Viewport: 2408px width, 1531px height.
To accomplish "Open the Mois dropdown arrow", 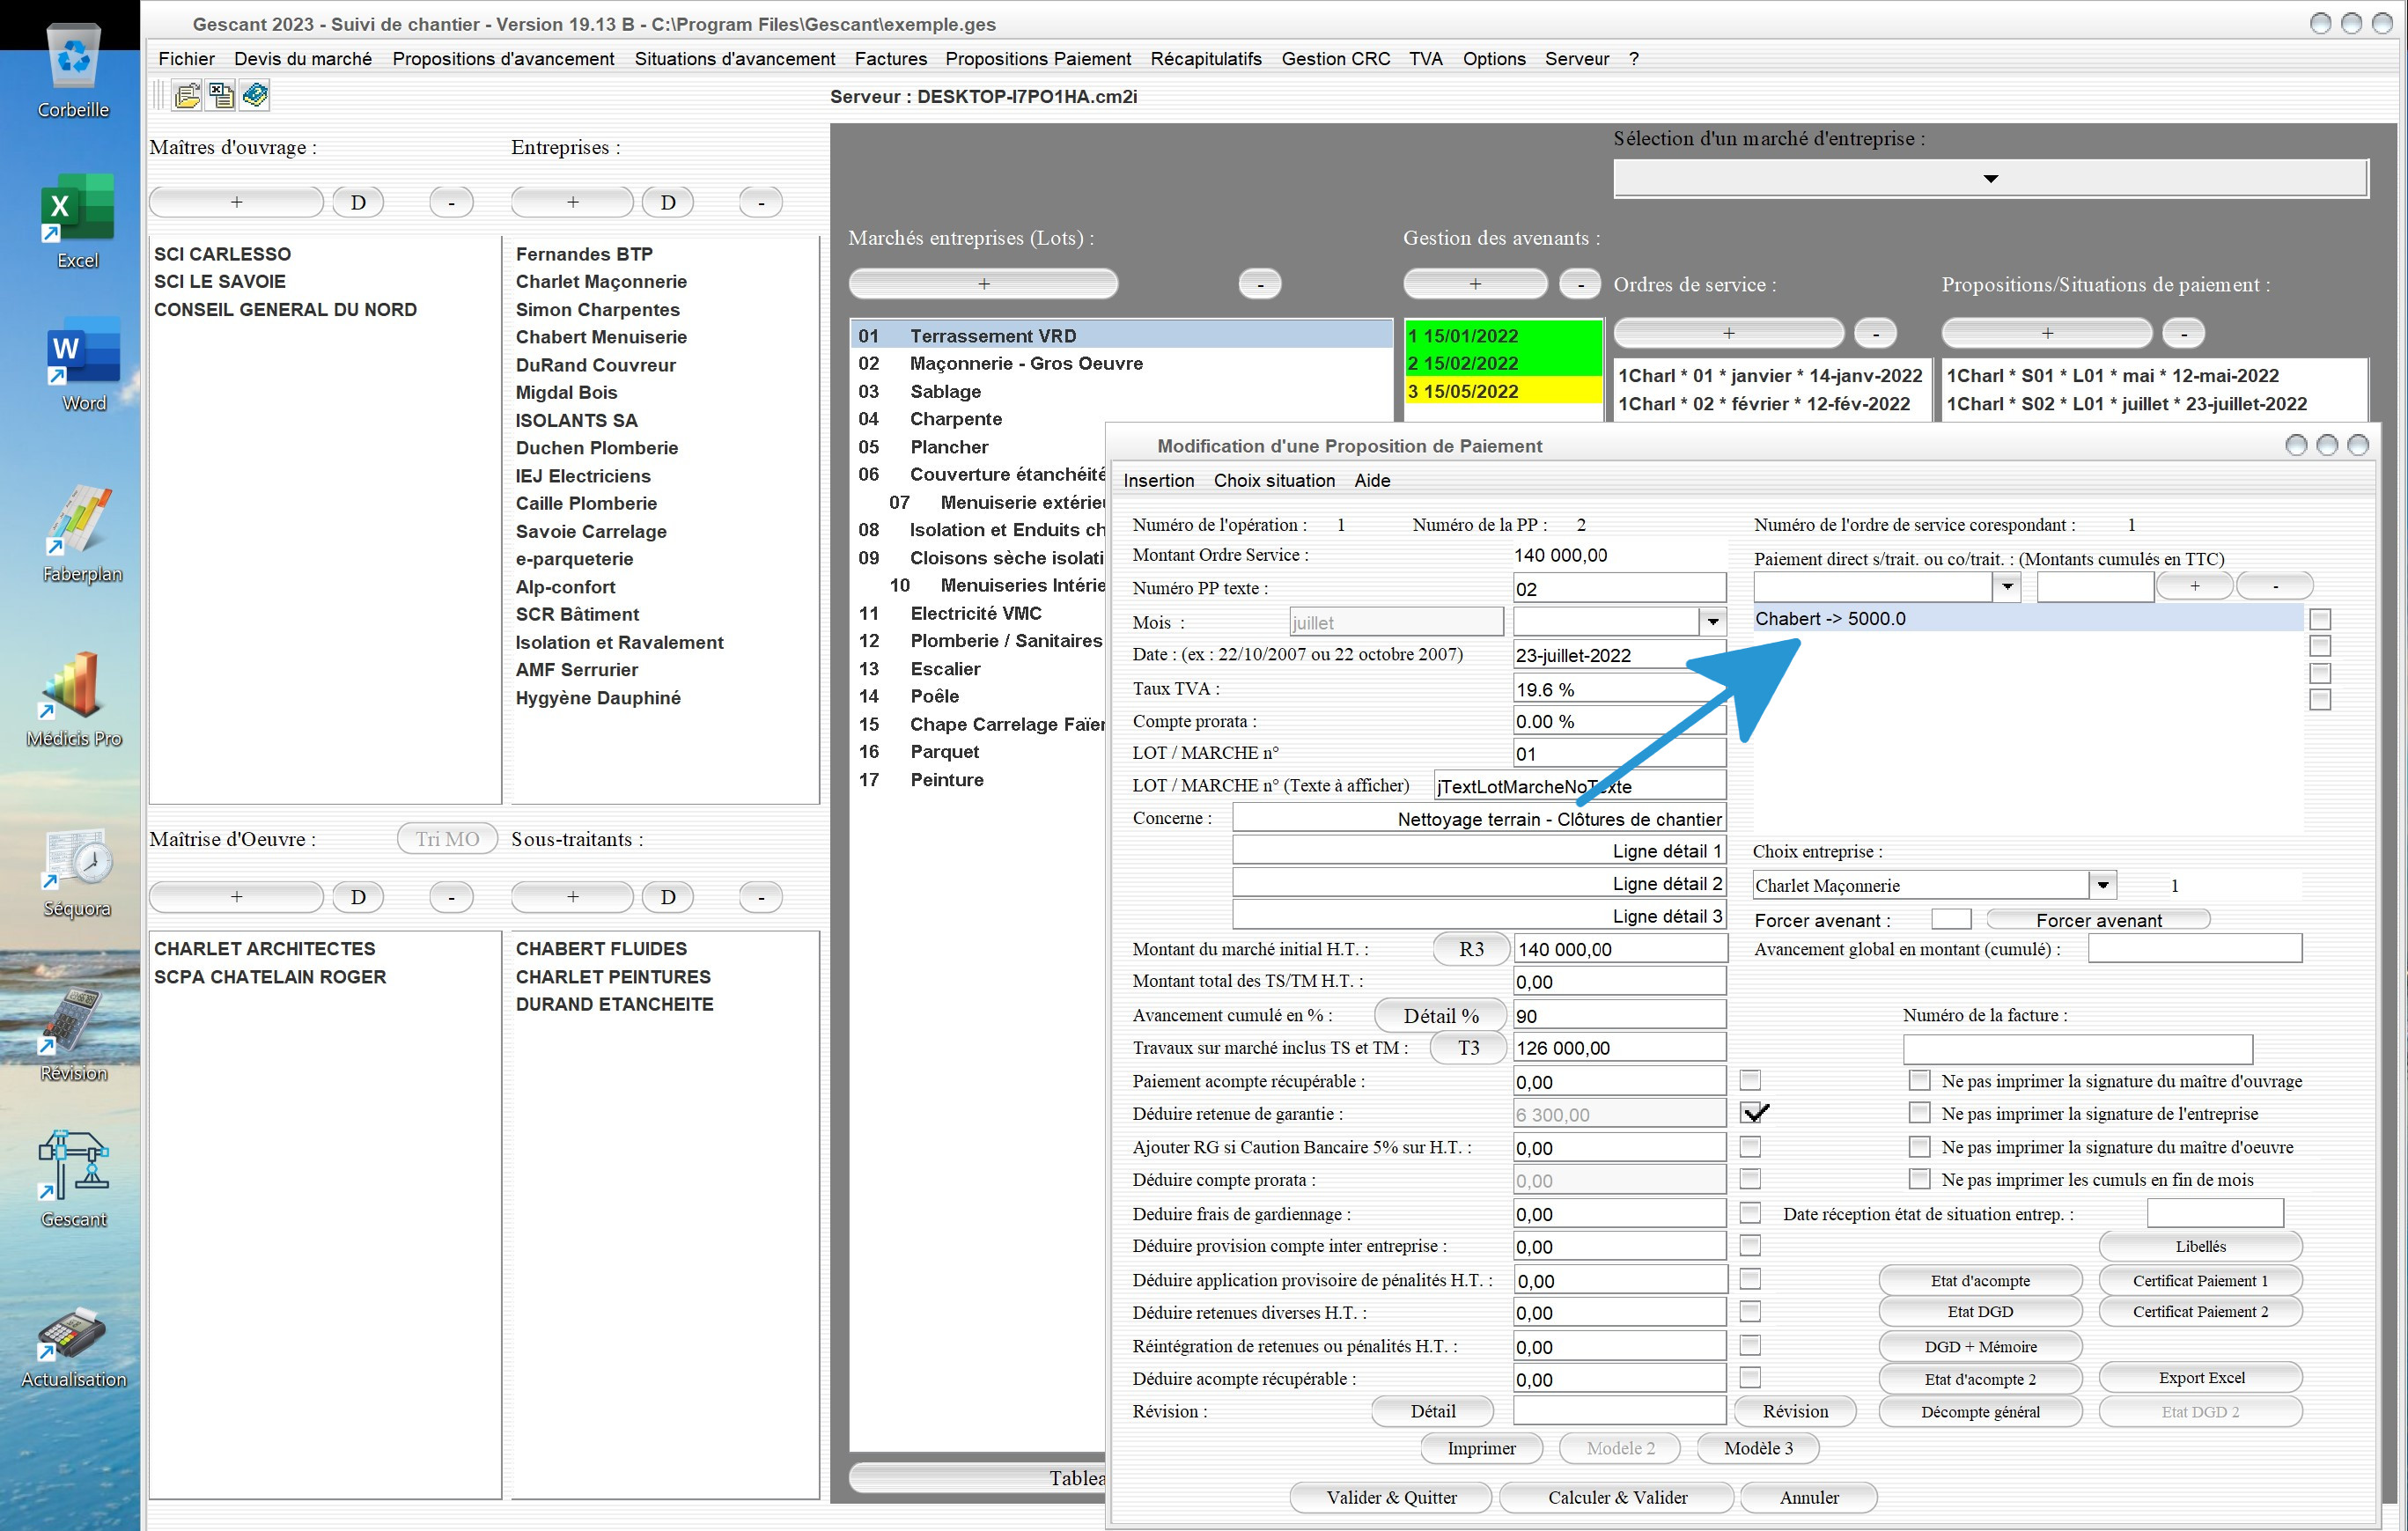I will [x=1712, y=622].
